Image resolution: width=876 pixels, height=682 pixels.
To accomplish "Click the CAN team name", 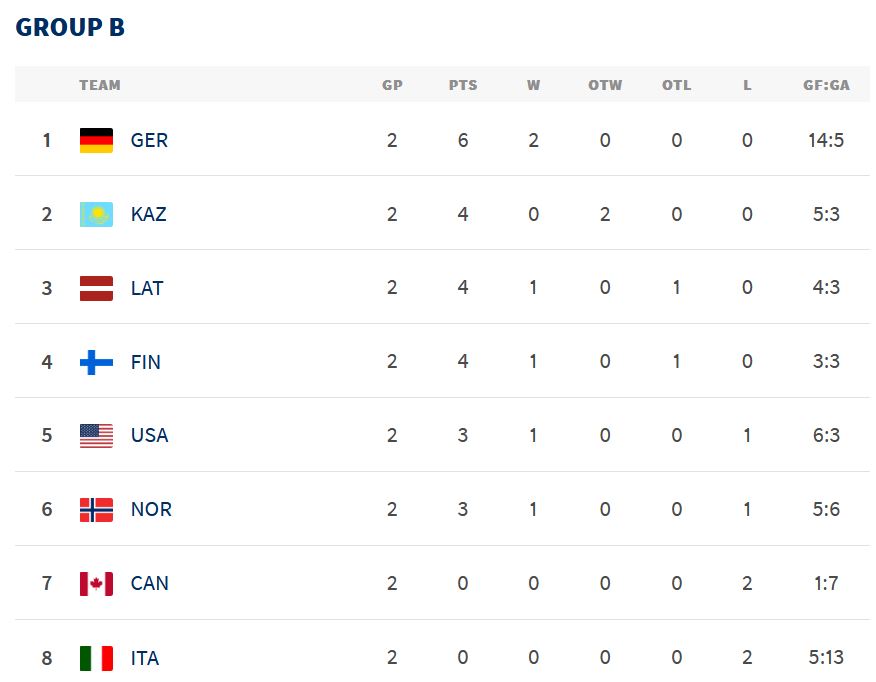I will (x=149, y=584).
